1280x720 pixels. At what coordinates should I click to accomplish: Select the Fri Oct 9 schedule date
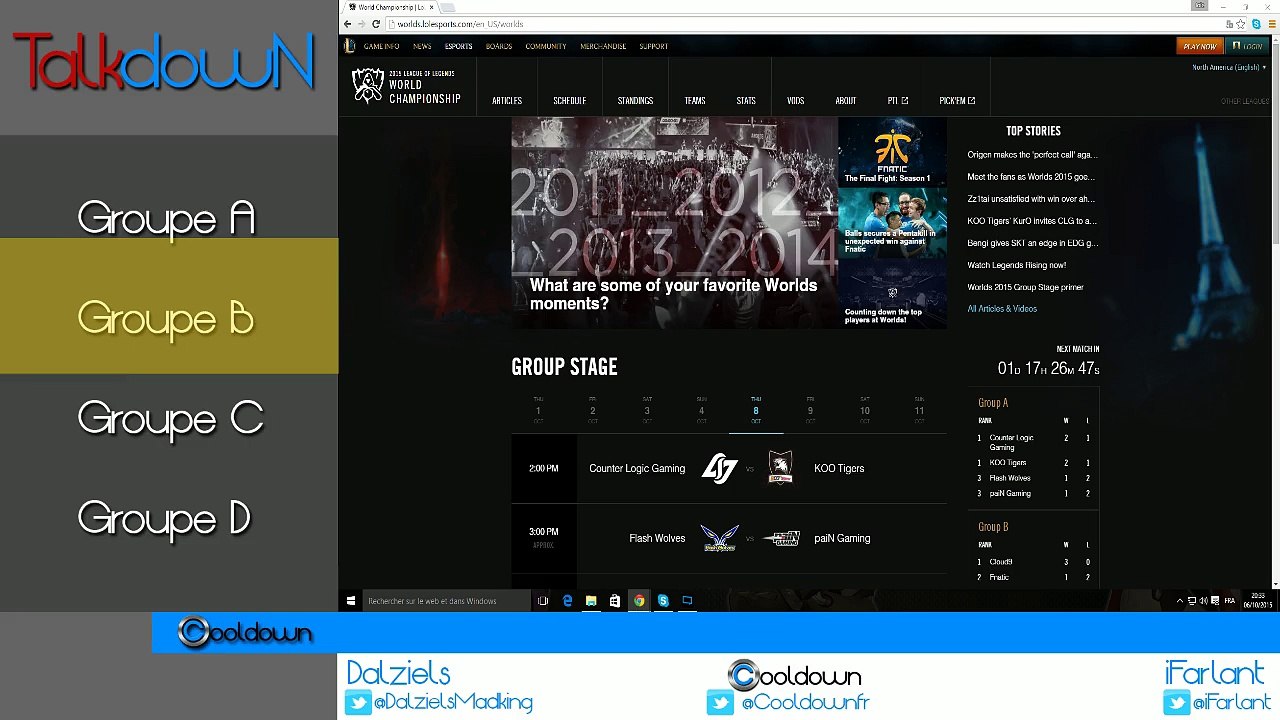[x=810, y=412]
